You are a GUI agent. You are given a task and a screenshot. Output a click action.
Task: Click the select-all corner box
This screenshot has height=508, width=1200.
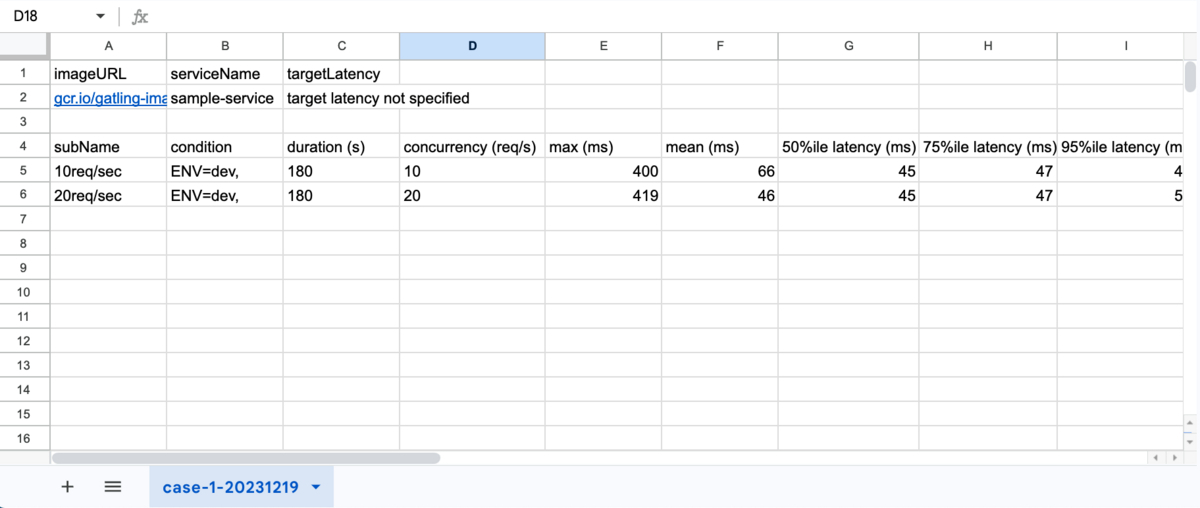point(24,46)
